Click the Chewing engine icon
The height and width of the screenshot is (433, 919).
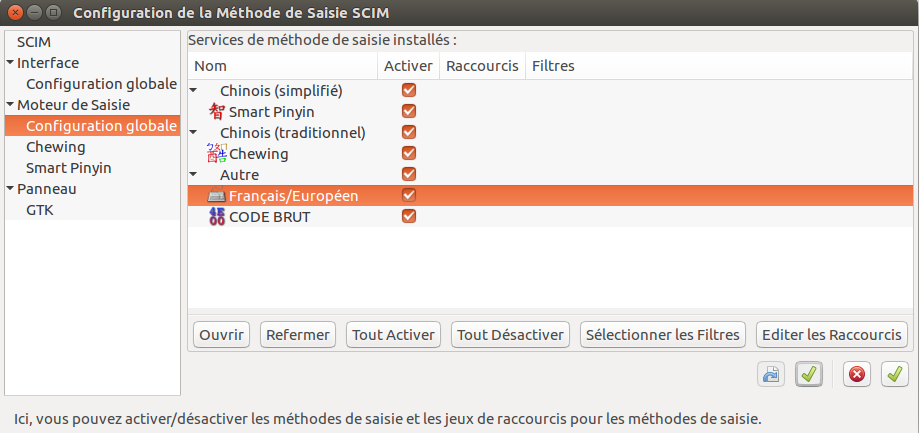pos(217,154)
